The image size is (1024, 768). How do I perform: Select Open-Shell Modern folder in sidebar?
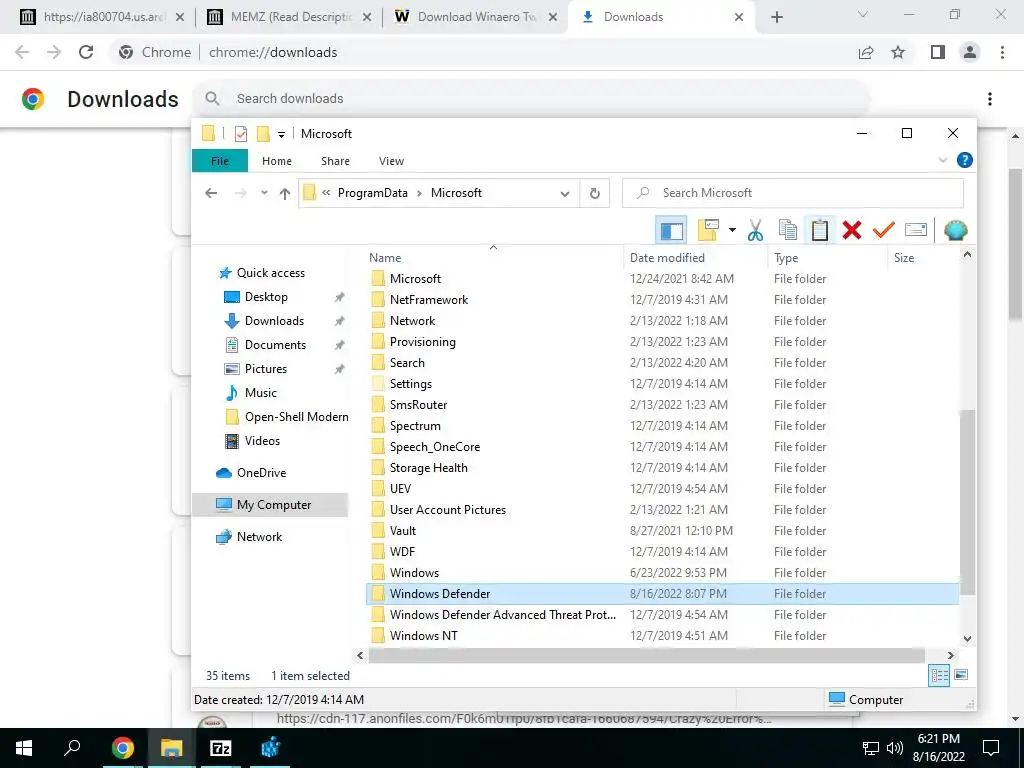[296, 417]
